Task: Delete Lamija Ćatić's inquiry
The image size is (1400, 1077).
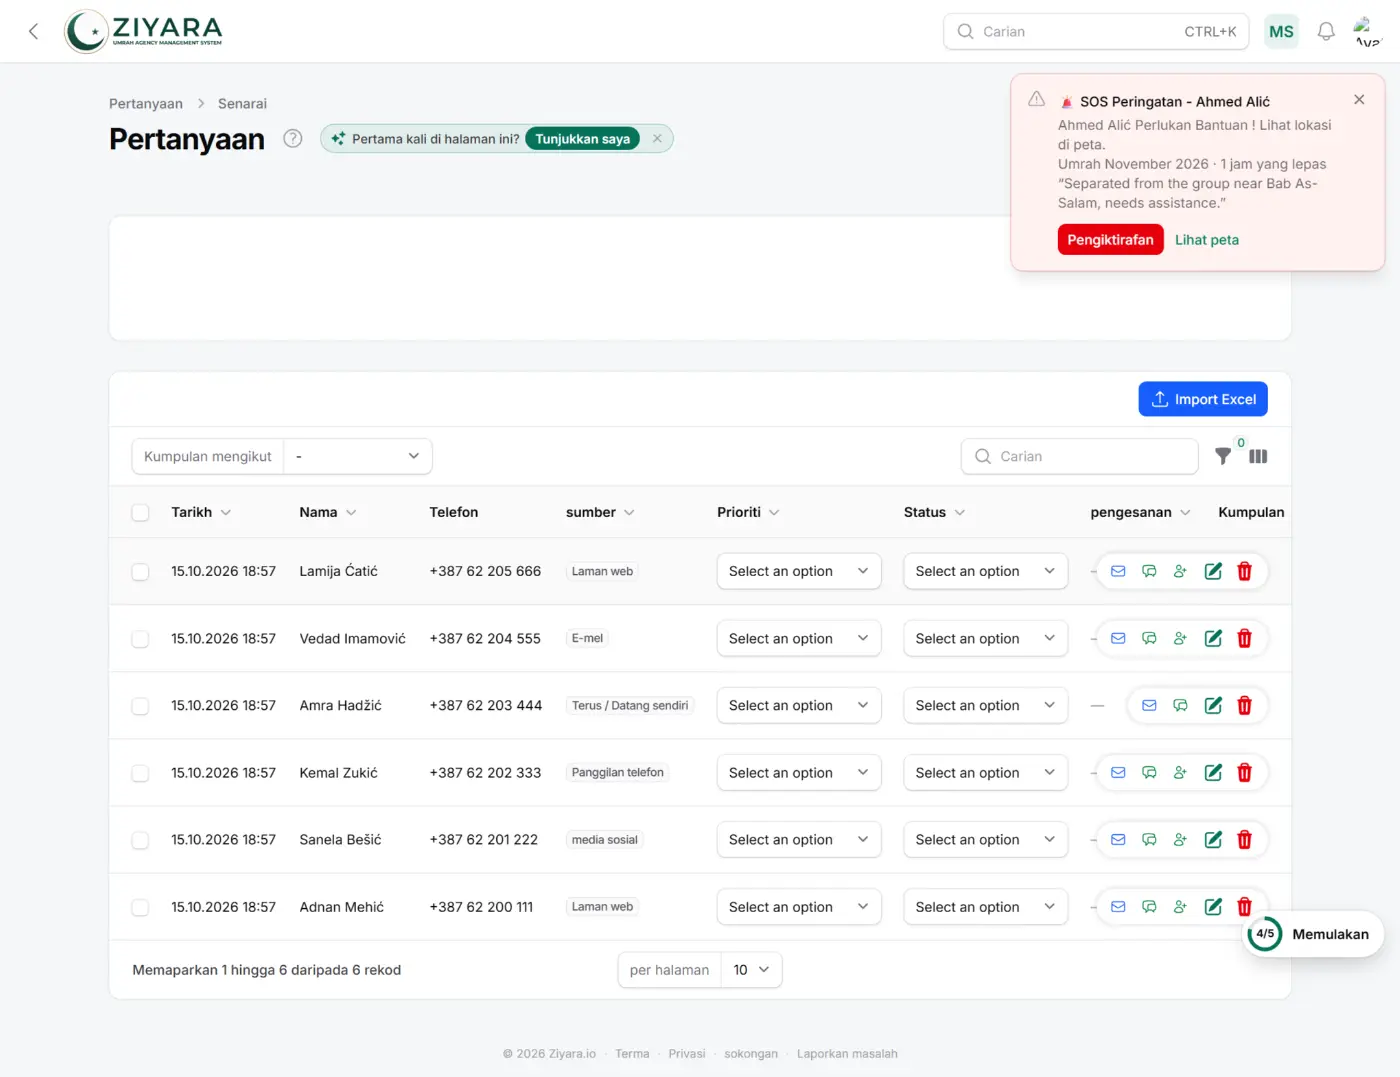Action: (x=1244, y=571)
